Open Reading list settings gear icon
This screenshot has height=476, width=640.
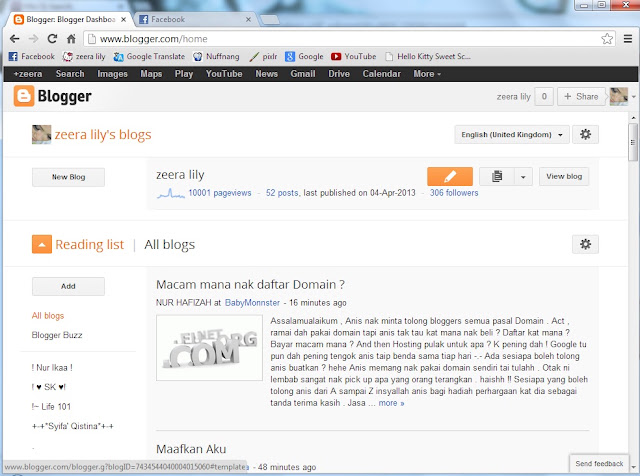tap(585, 244)
